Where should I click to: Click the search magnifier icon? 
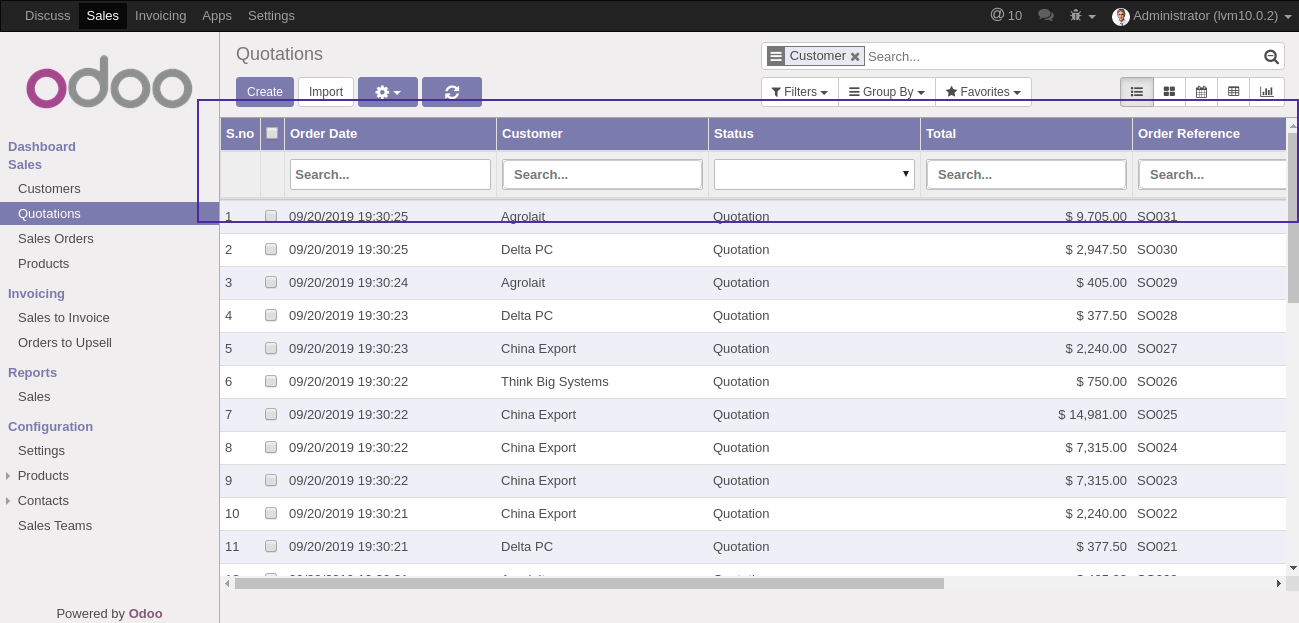tap(1271, 57)
